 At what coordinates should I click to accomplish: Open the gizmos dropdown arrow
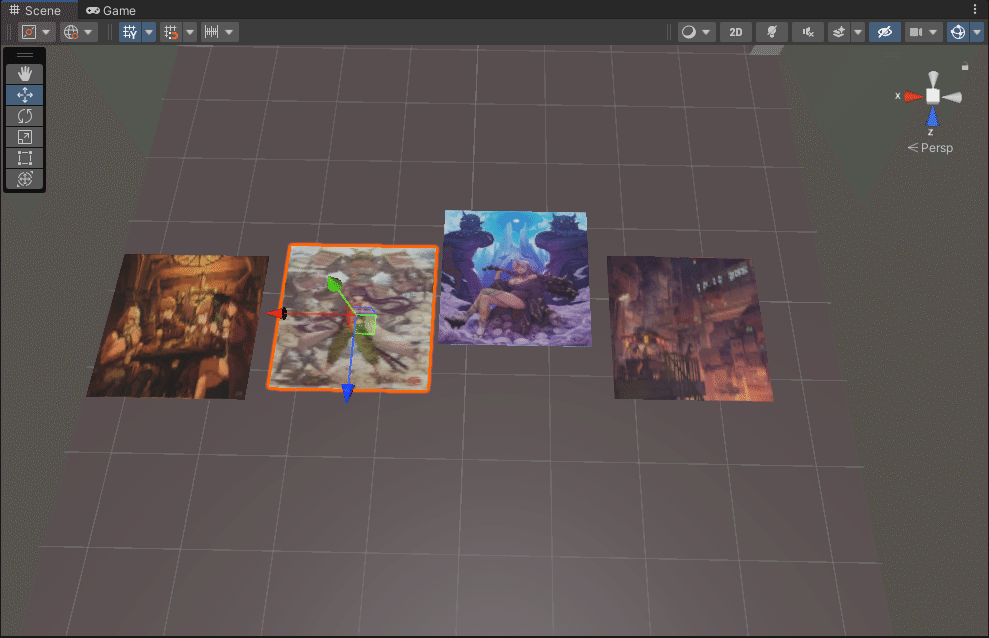tap(977, 32)
